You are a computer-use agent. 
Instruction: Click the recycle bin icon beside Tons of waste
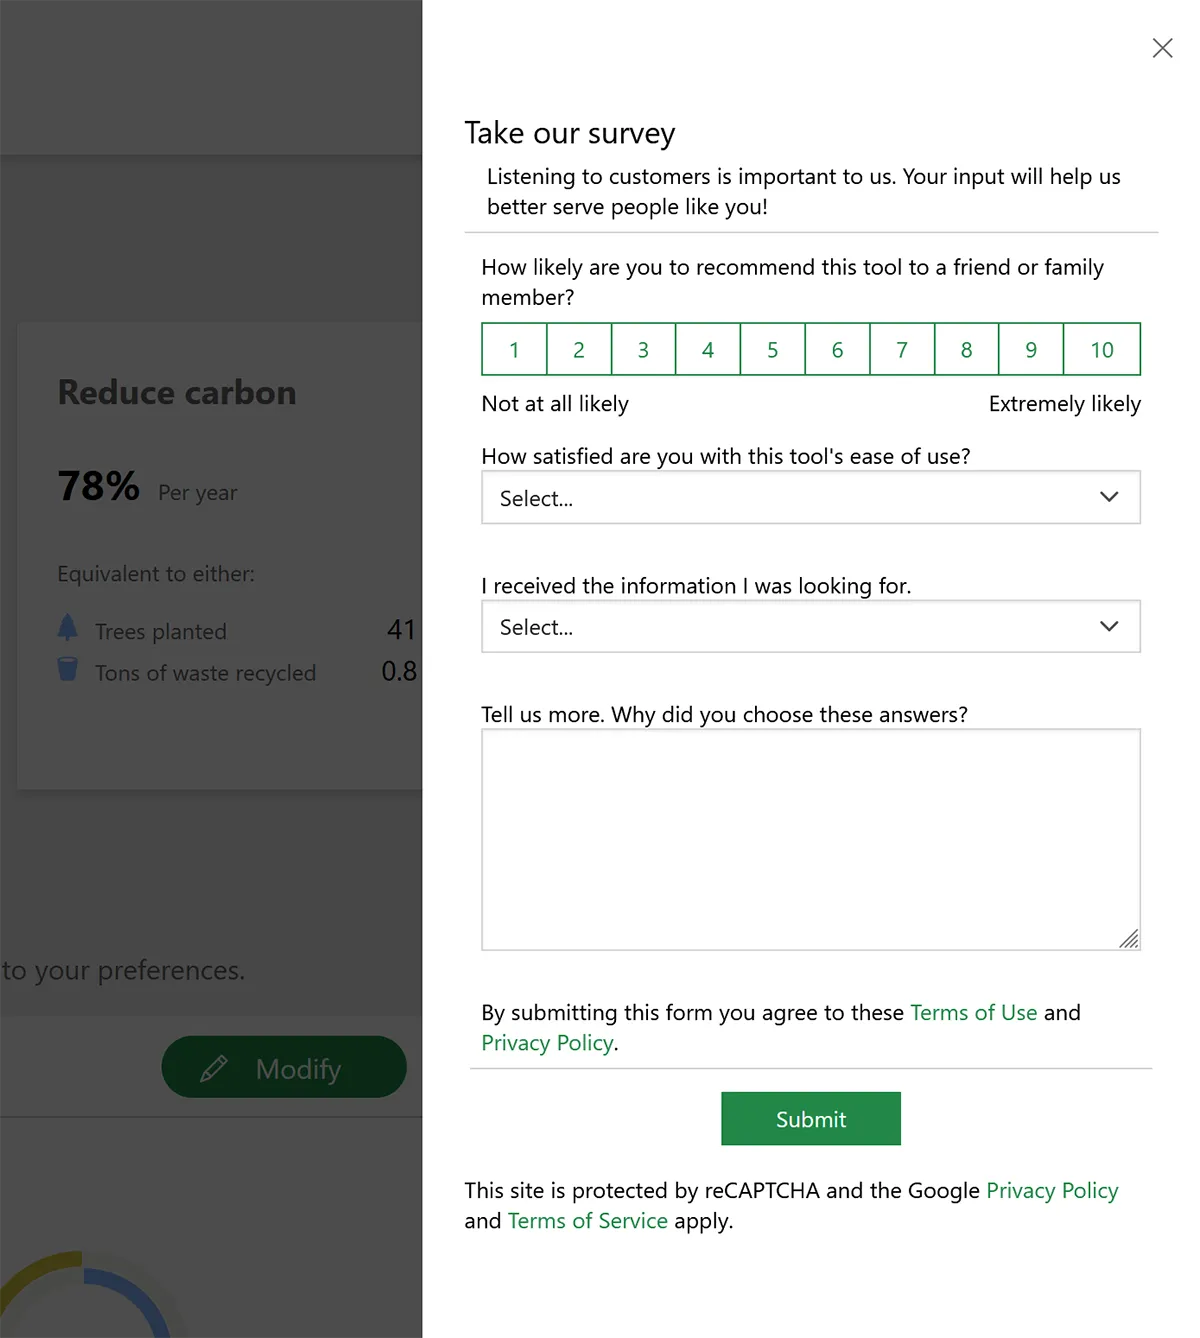coord(67,669)
